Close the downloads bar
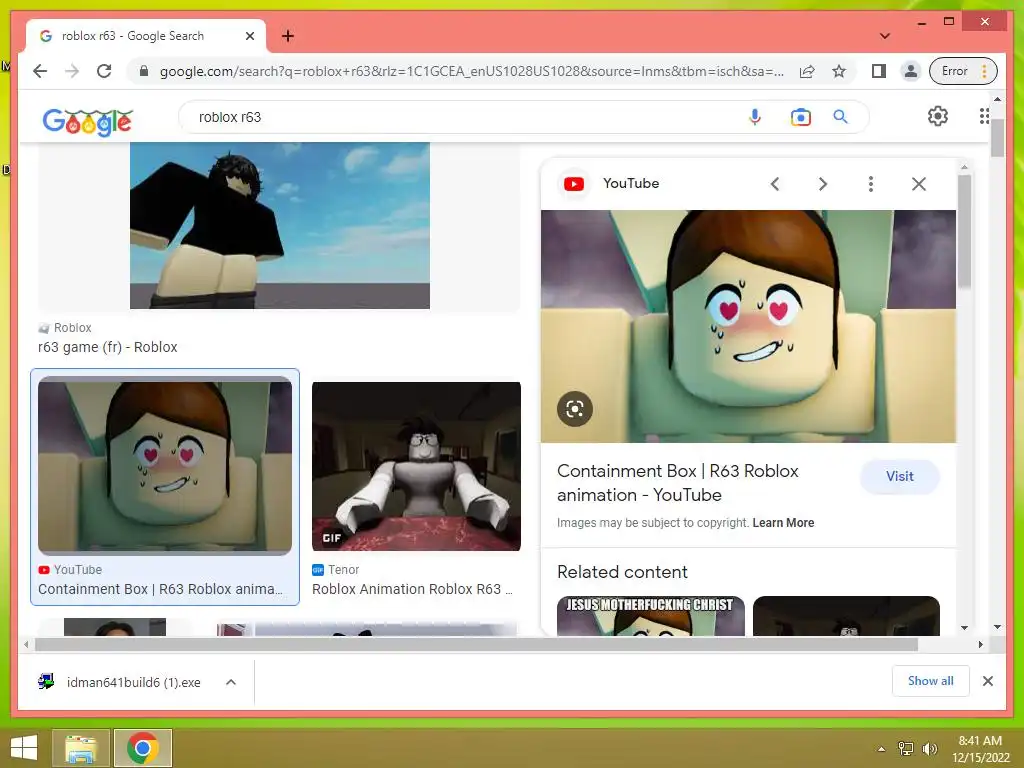Viewport: 1024px width, 768px height. pyautogui.click(x=987, y=681)
